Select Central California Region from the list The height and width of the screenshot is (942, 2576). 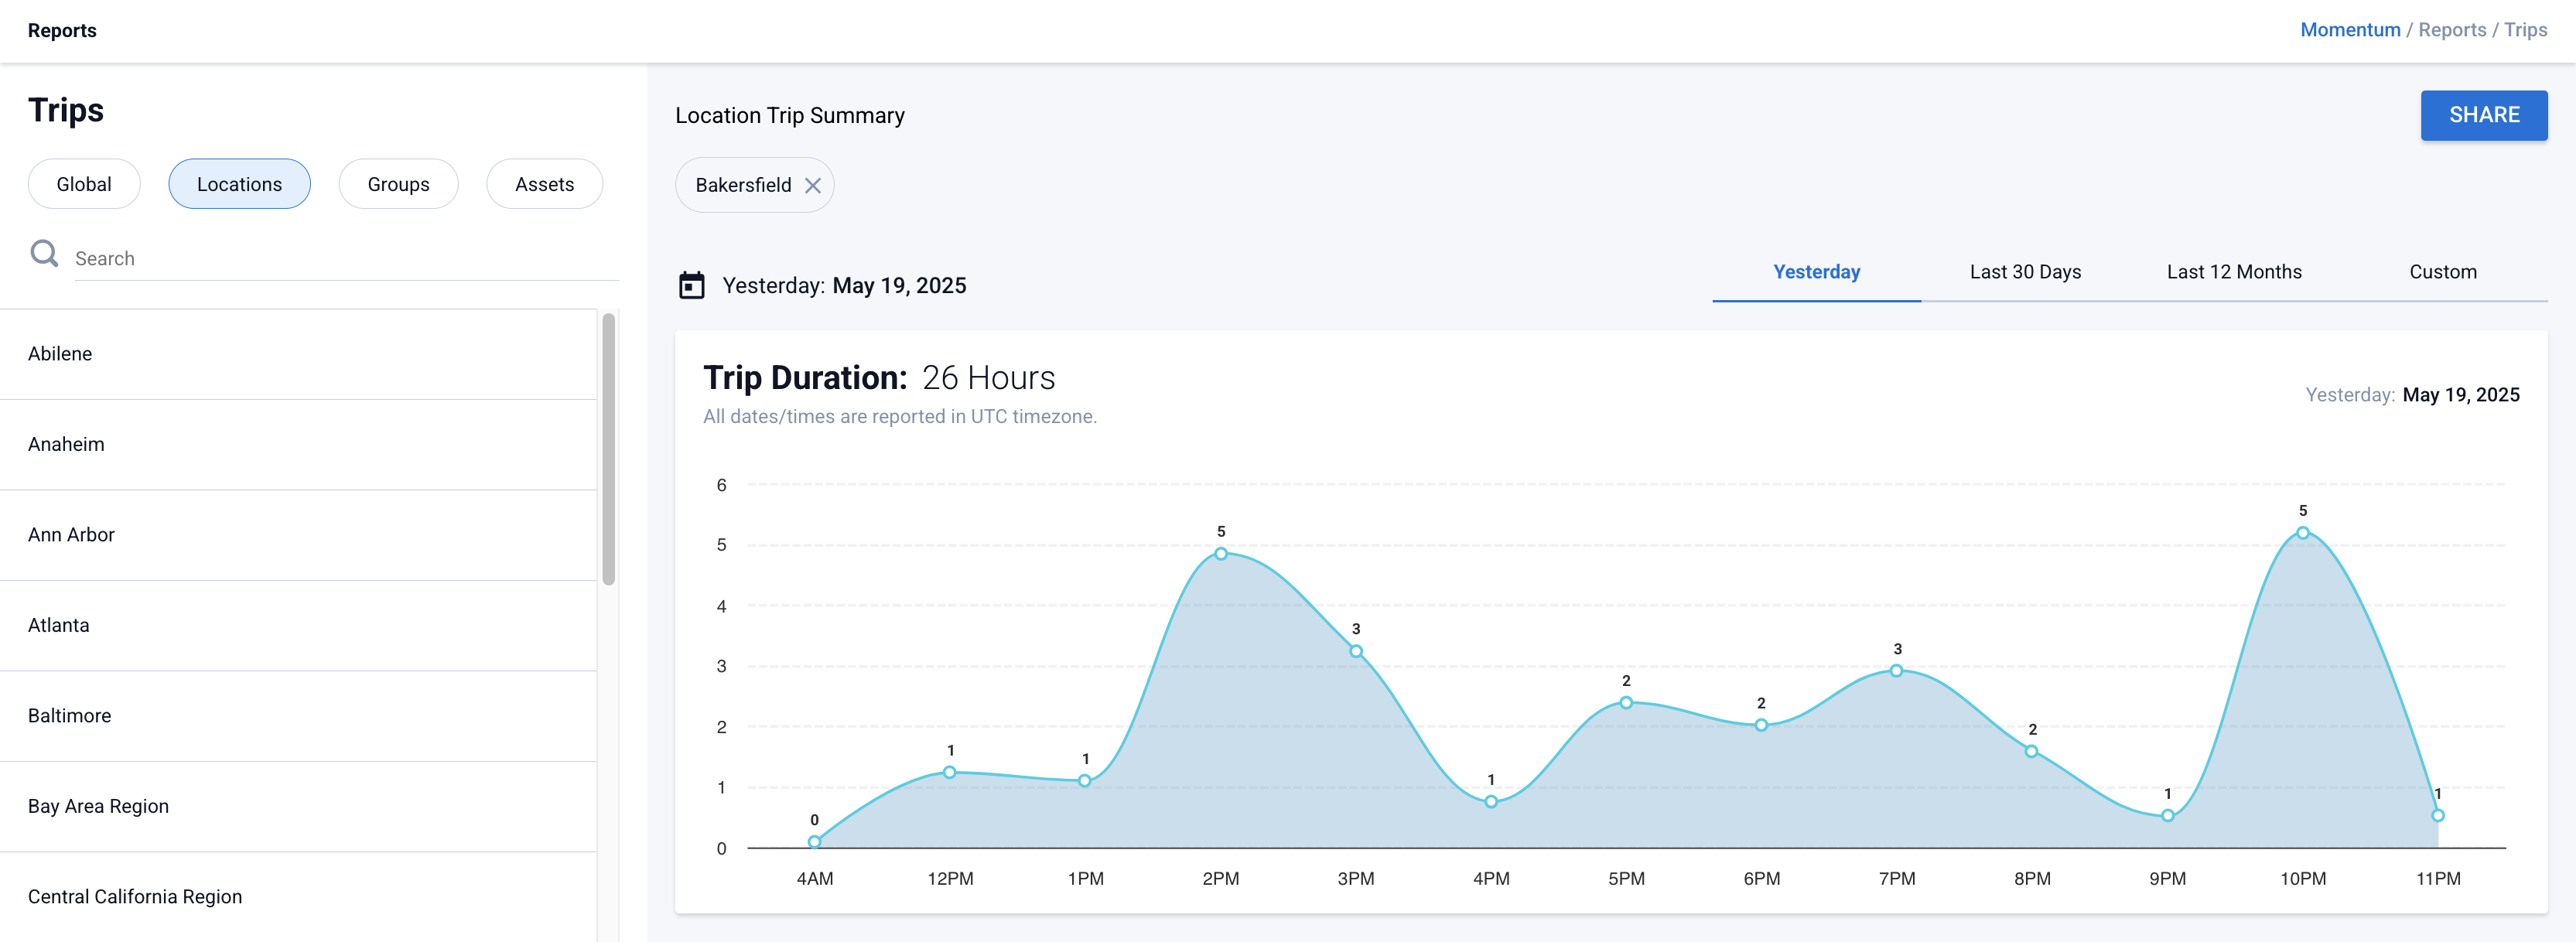(x=136, y=896)
